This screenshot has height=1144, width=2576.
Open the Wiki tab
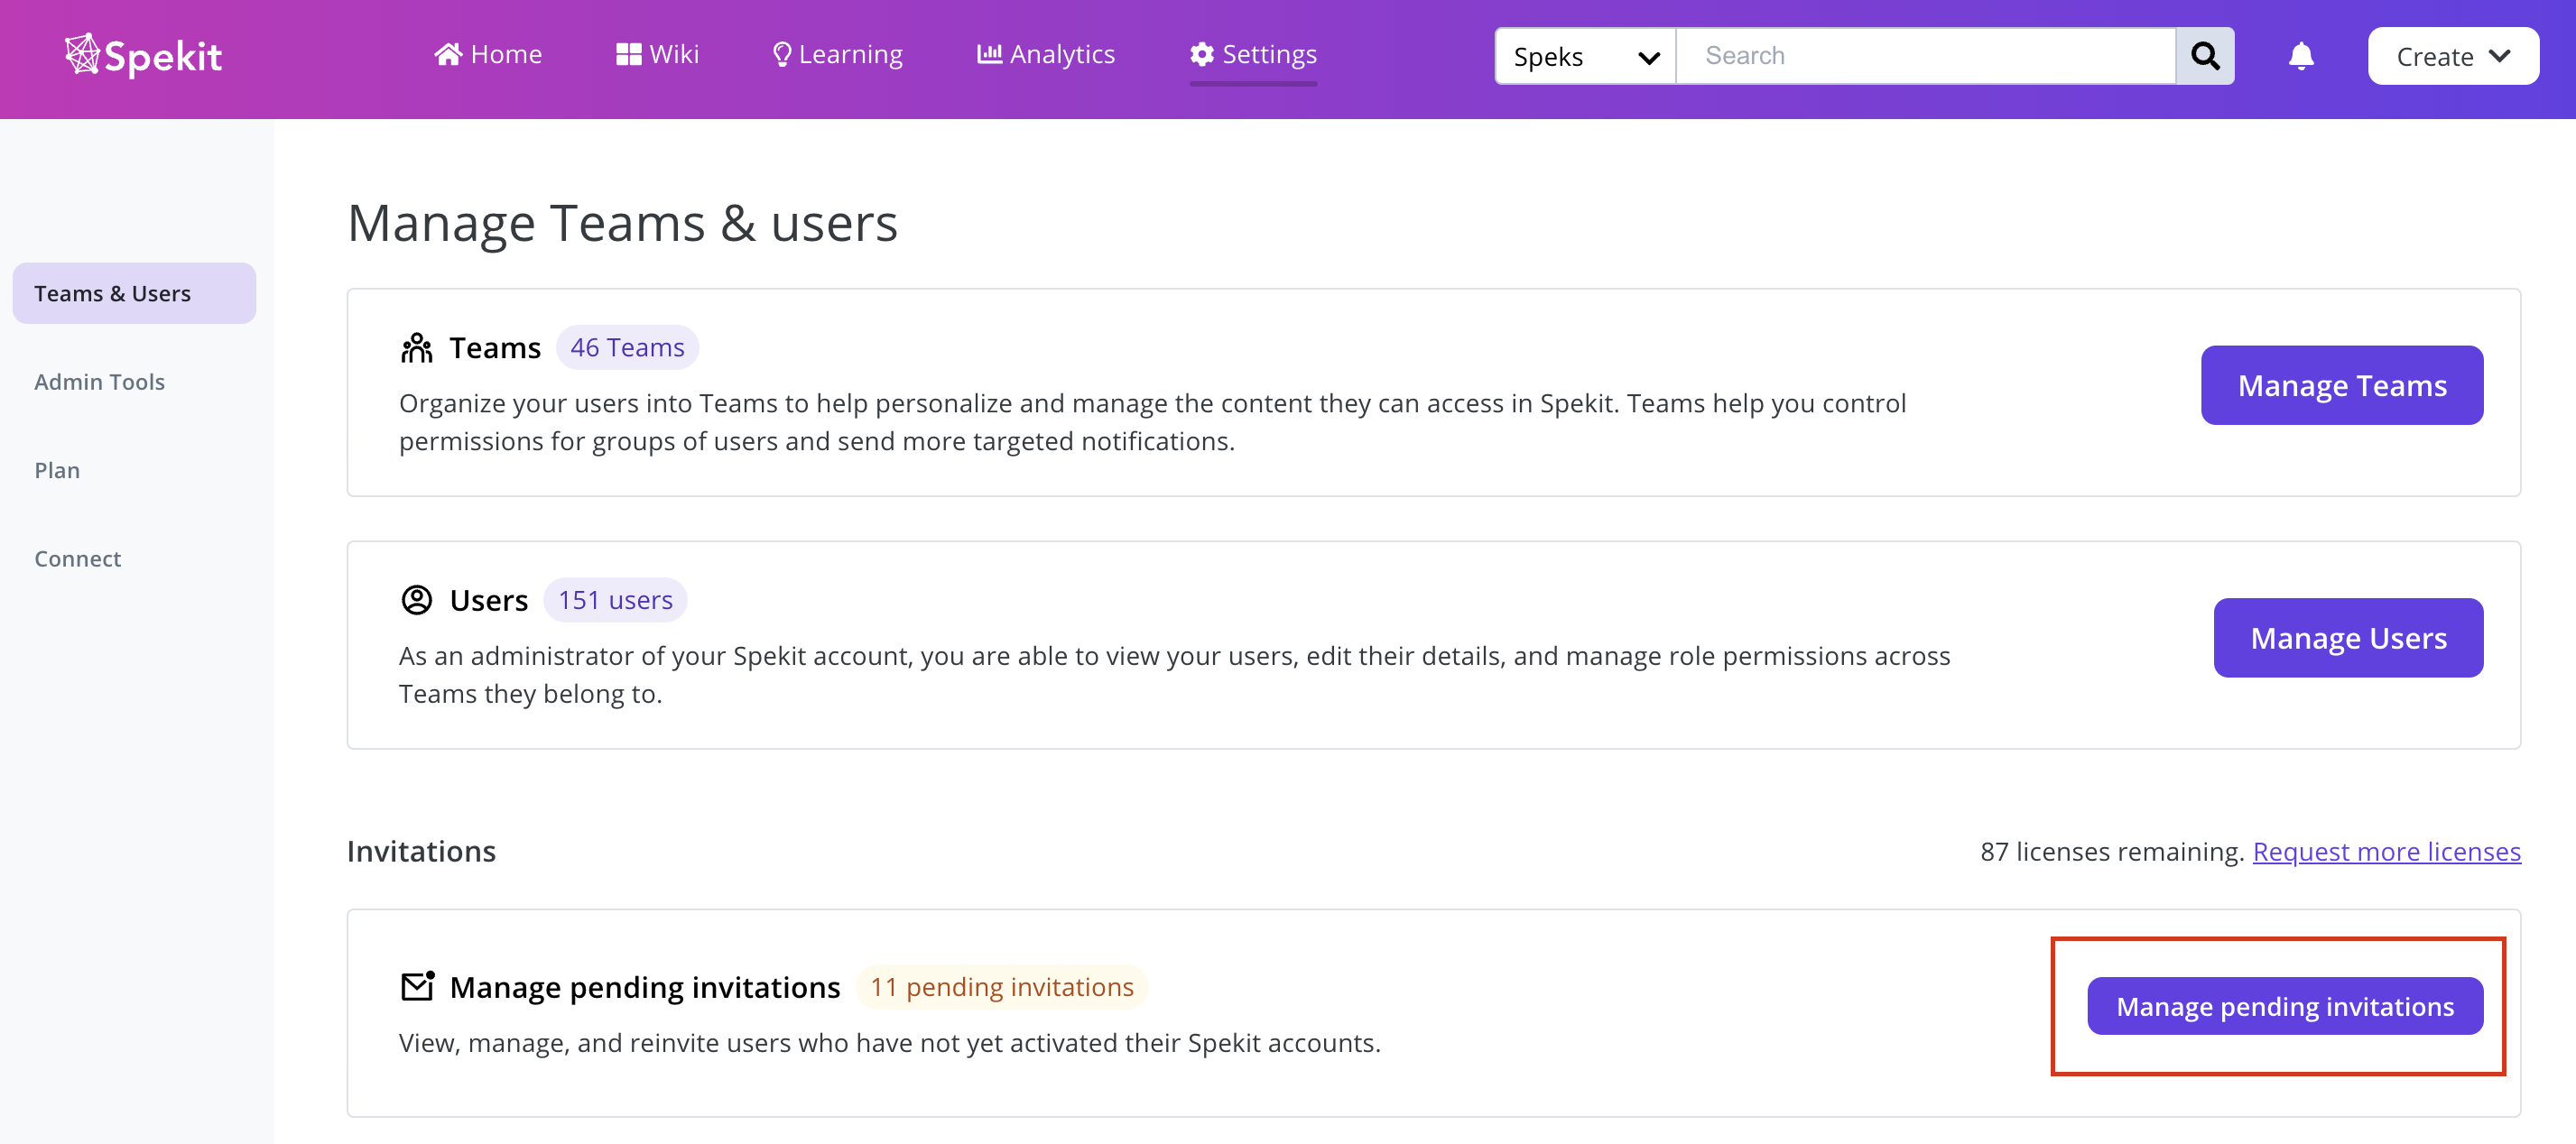point(657,54)
